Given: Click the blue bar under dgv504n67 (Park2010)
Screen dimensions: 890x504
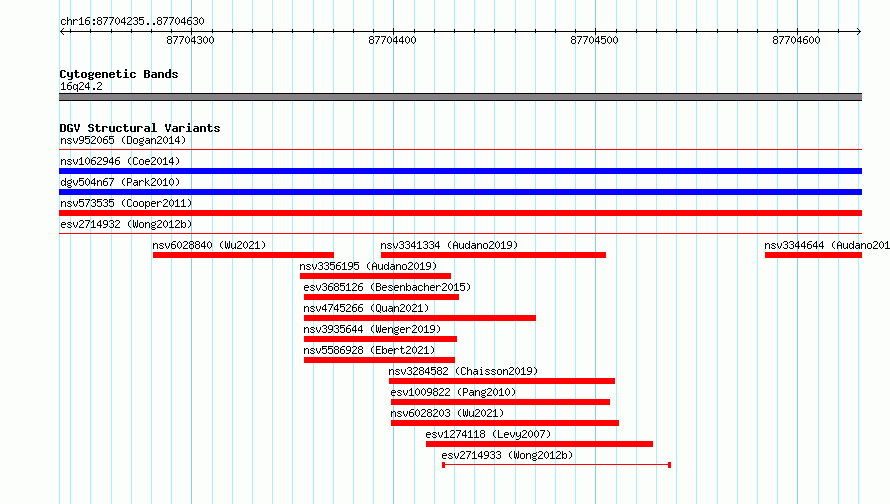Looking at the screenshot, I should coord(460,192).
